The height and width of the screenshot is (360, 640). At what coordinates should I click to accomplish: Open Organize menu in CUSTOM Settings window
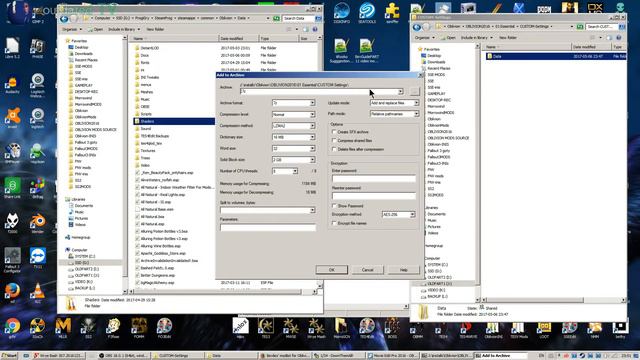pos(424,38)
